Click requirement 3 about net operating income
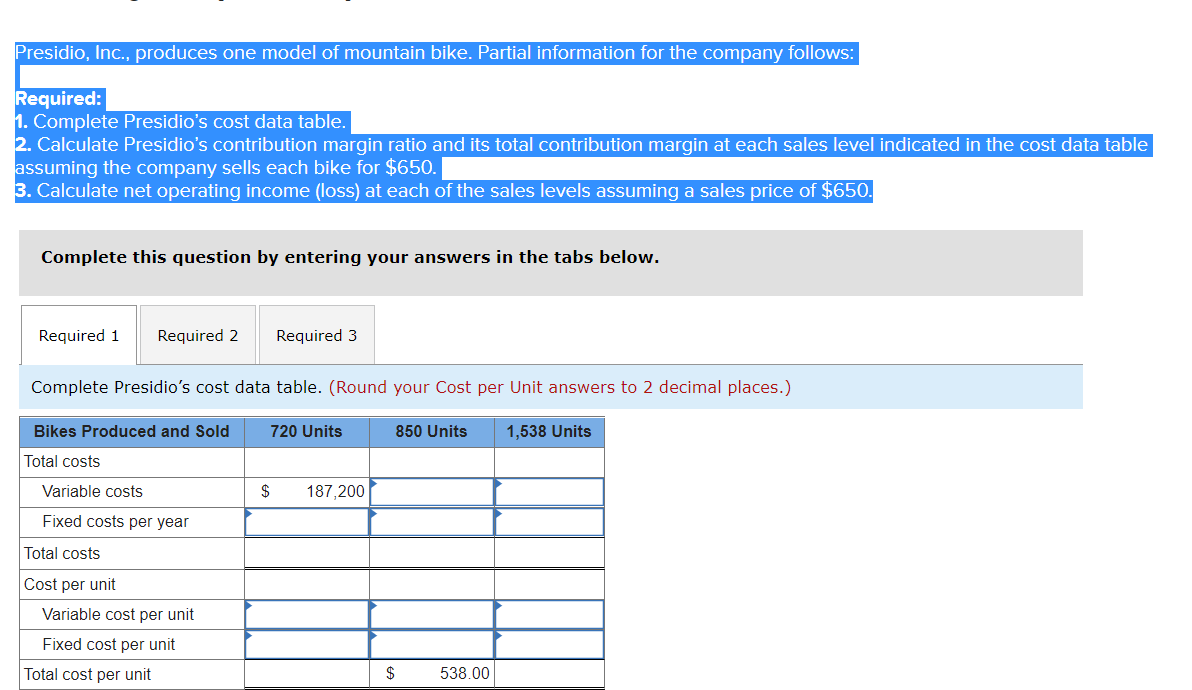Screen dimensions: 1192x690 click(444, 191)
